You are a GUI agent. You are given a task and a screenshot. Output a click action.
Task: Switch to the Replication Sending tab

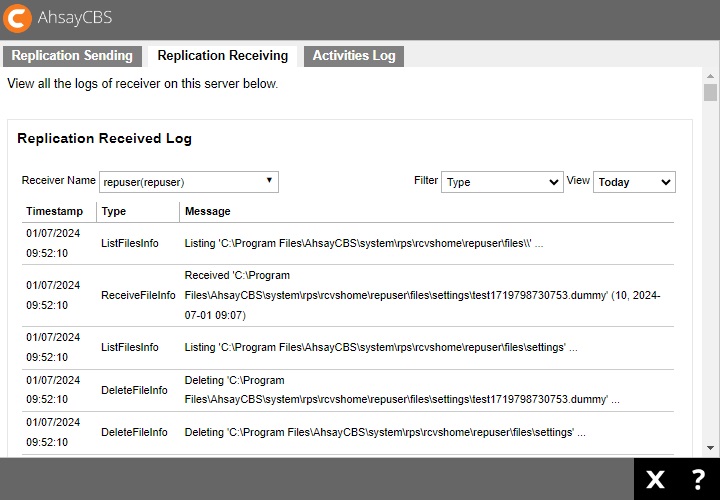click(72, 56)
